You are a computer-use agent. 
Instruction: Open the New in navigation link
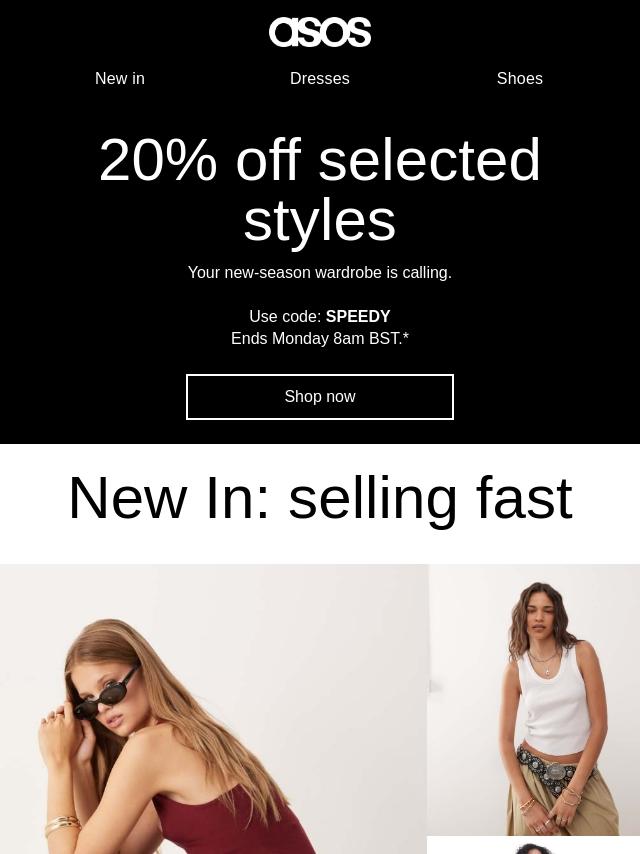coord(120,78)
